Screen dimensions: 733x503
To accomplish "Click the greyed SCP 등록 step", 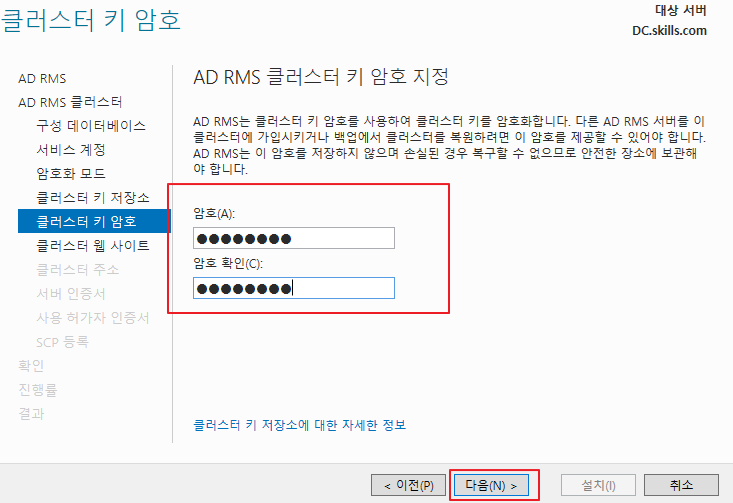I will tap(63, 342).
